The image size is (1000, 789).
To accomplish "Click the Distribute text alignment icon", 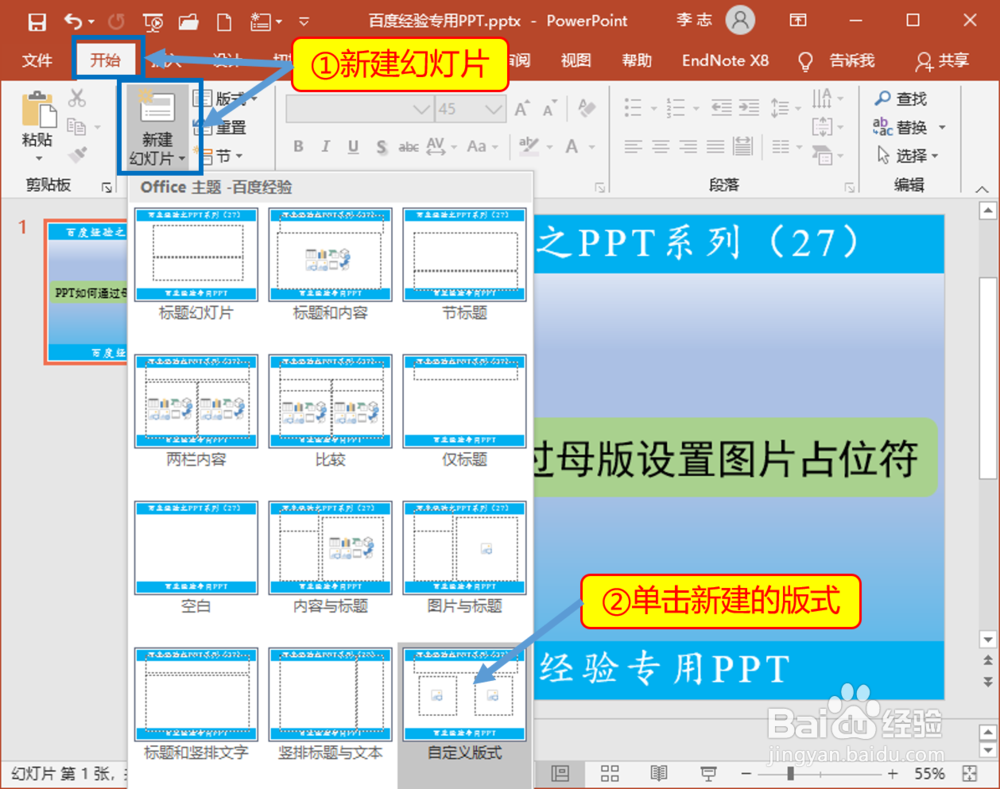I will pos(742,147).
